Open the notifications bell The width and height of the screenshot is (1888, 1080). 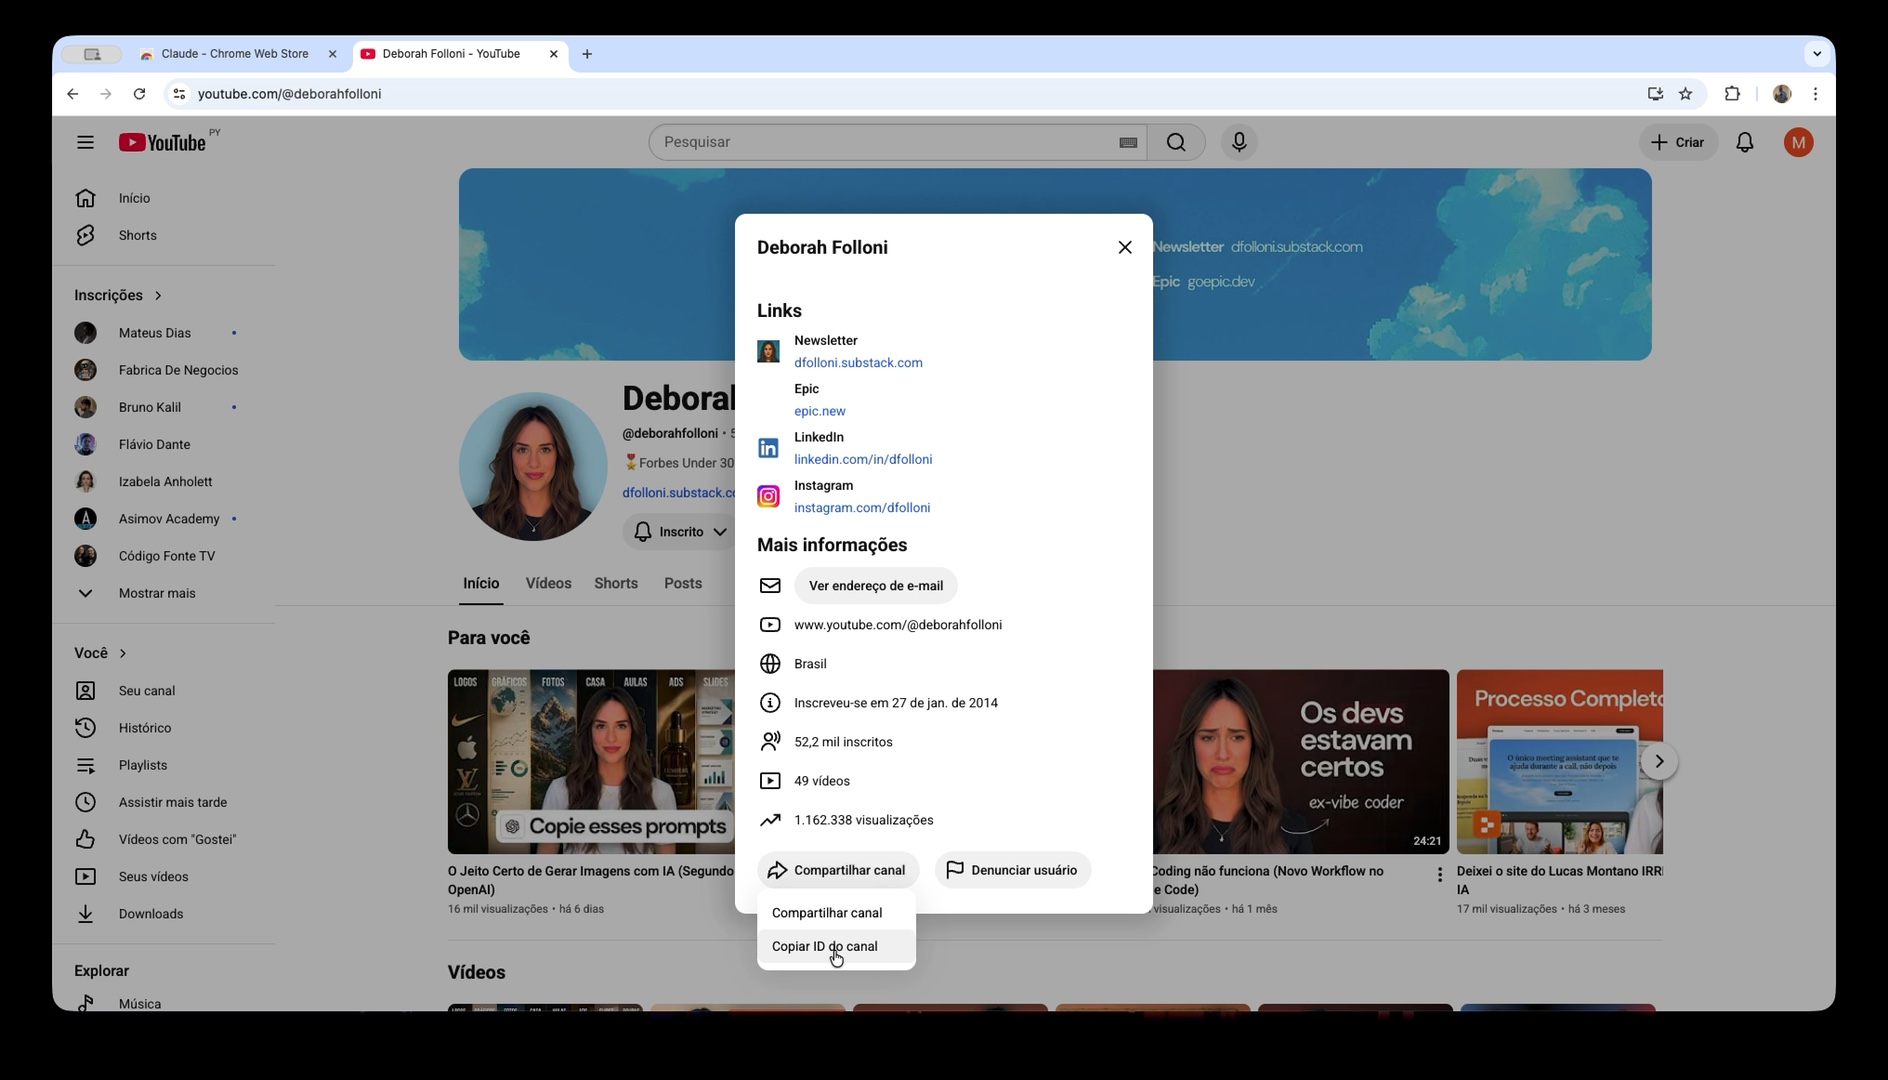[x=1745, y=142]
